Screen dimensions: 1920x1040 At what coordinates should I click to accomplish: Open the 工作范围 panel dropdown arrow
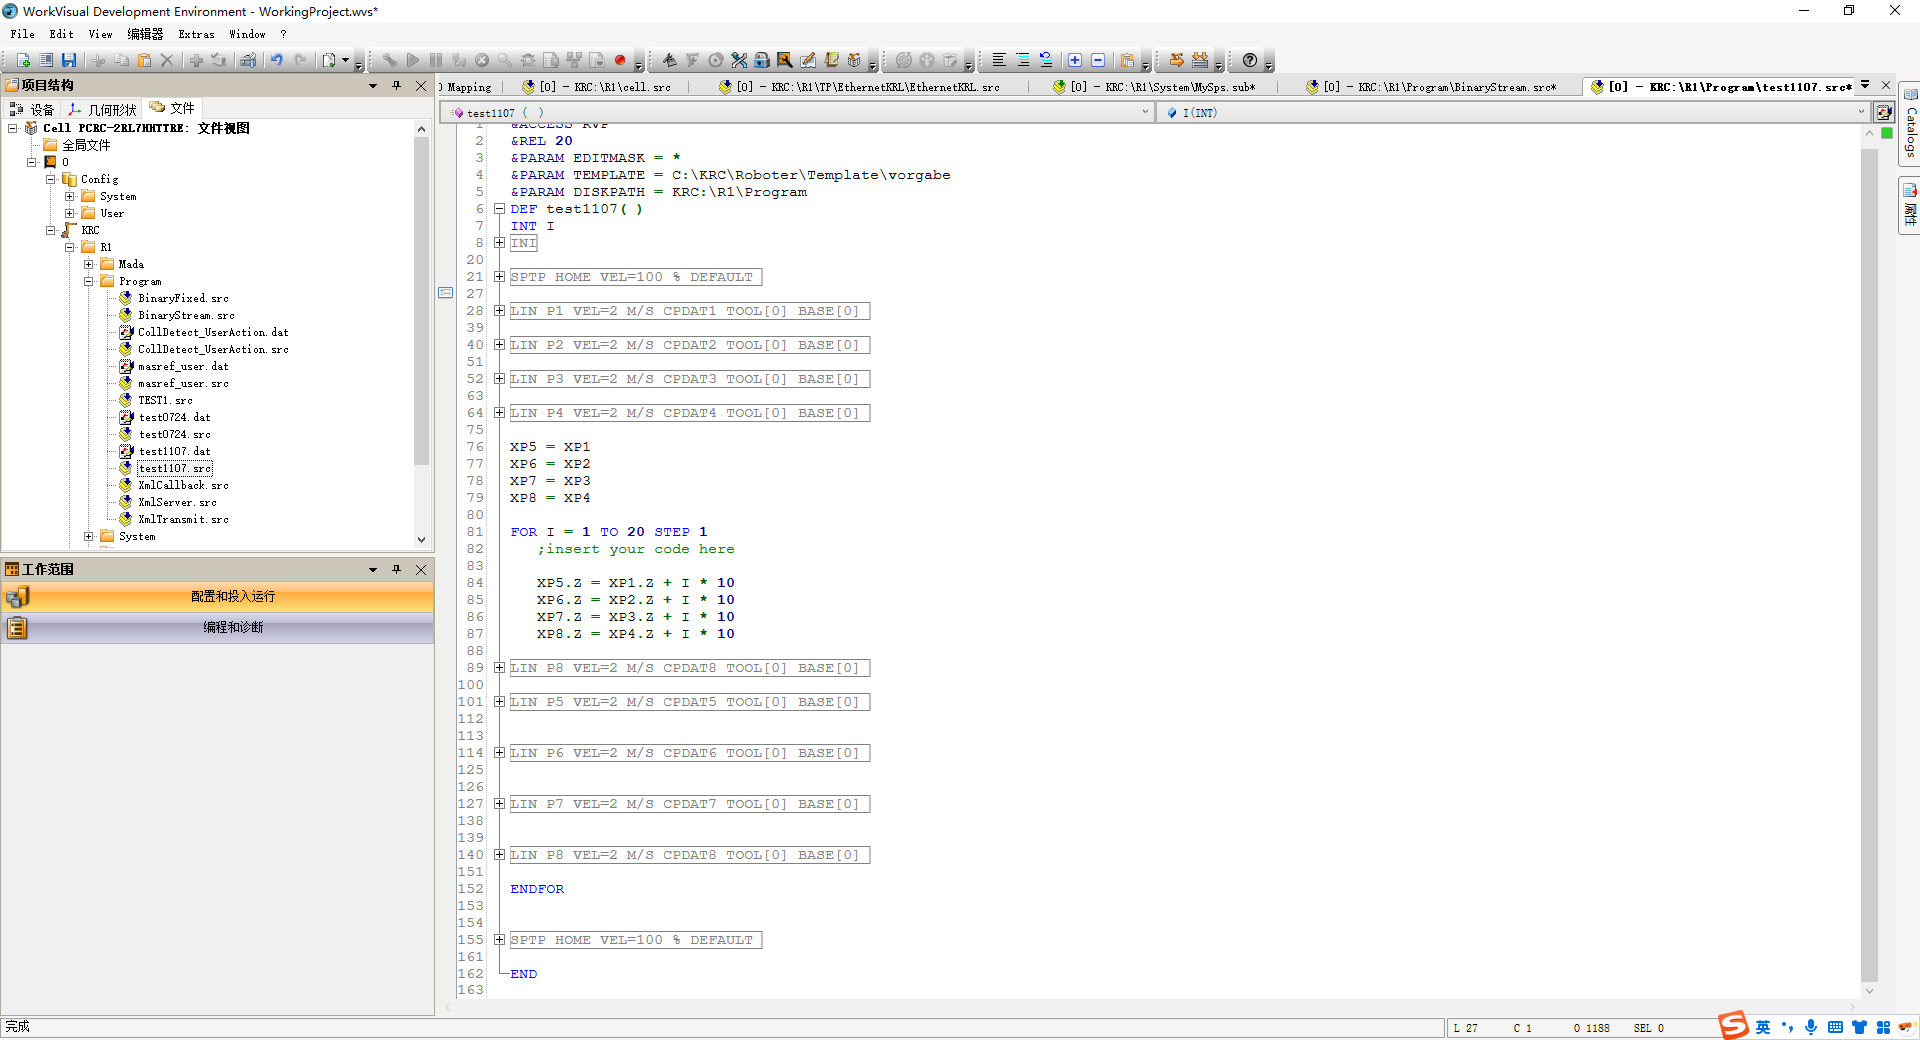pos(373,569)
